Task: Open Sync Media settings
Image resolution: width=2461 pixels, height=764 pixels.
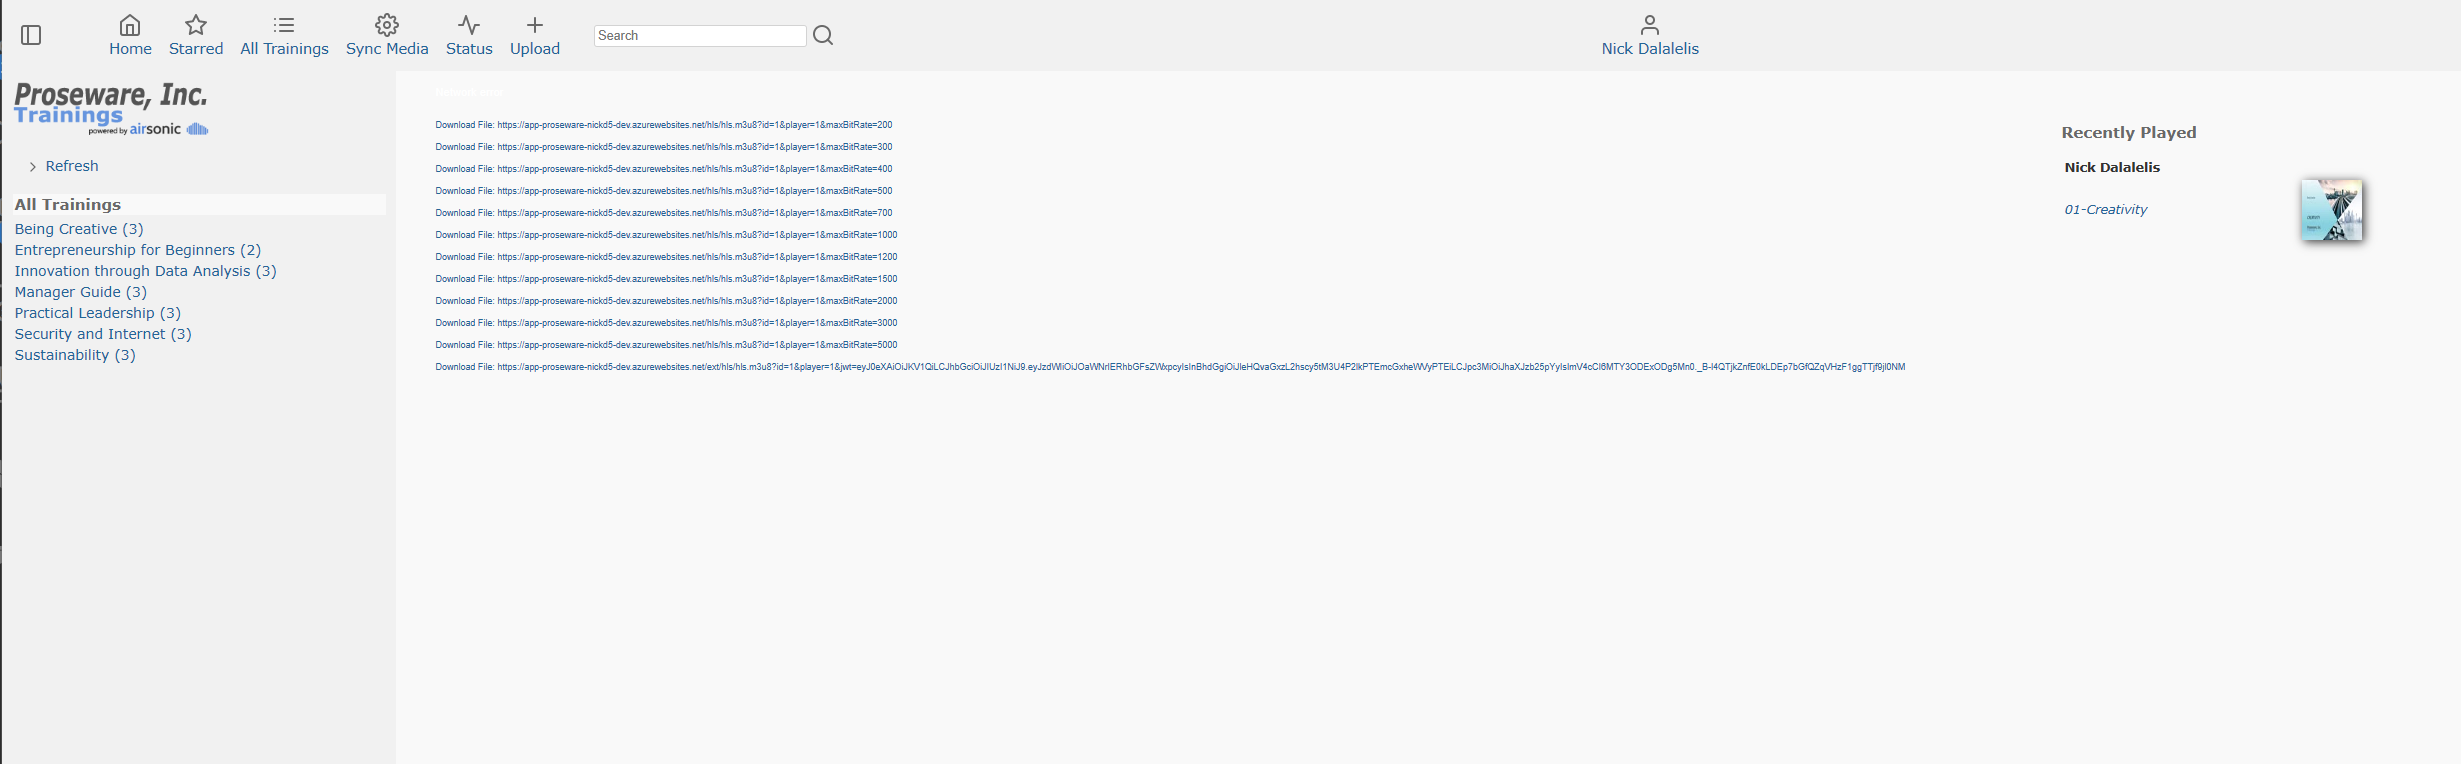Action: [x=387, y=36]
